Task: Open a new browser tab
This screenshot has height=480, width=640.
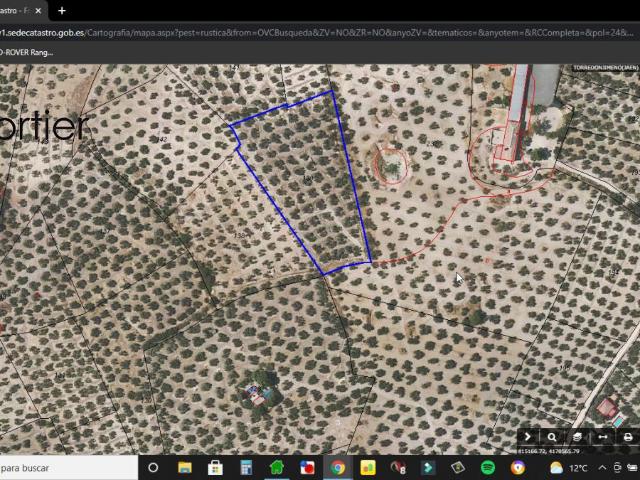Action: [x=62, y=11]
